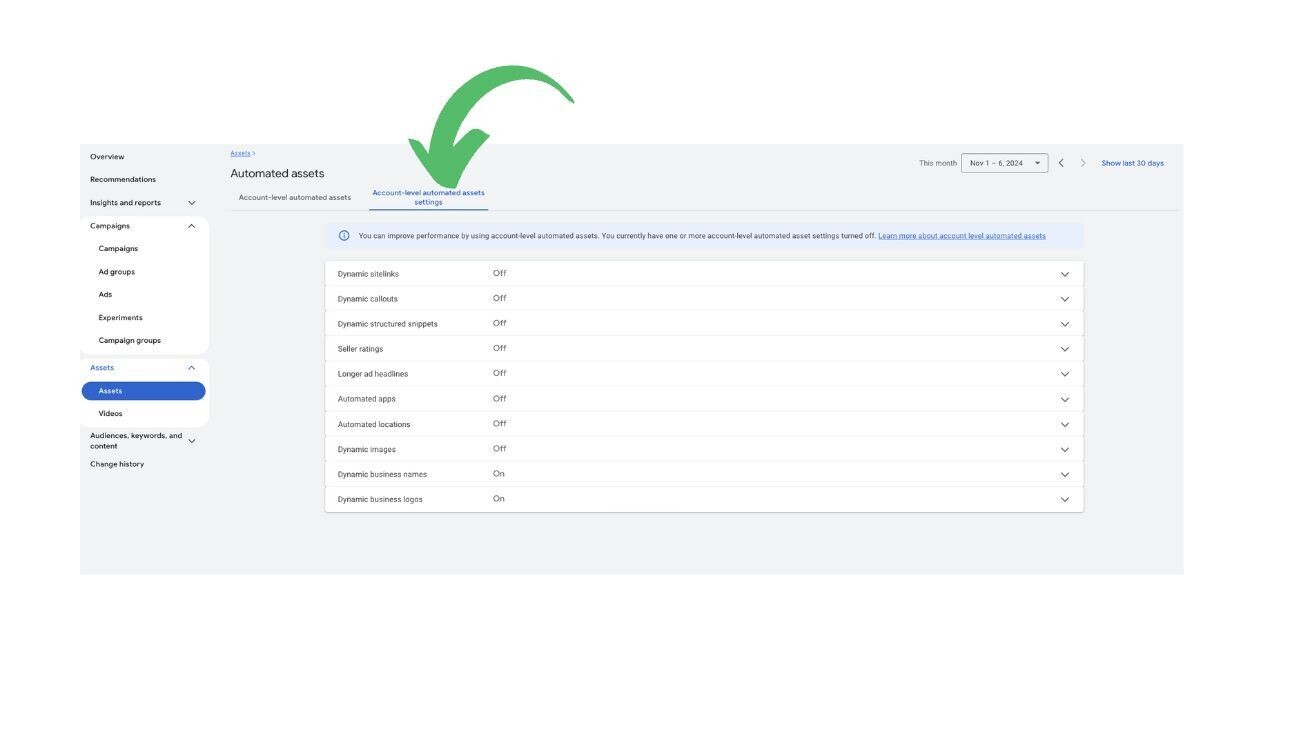Expand the Dynamic images row chevron
Screen dimensions: 1302x748
tap(1065, 449)
